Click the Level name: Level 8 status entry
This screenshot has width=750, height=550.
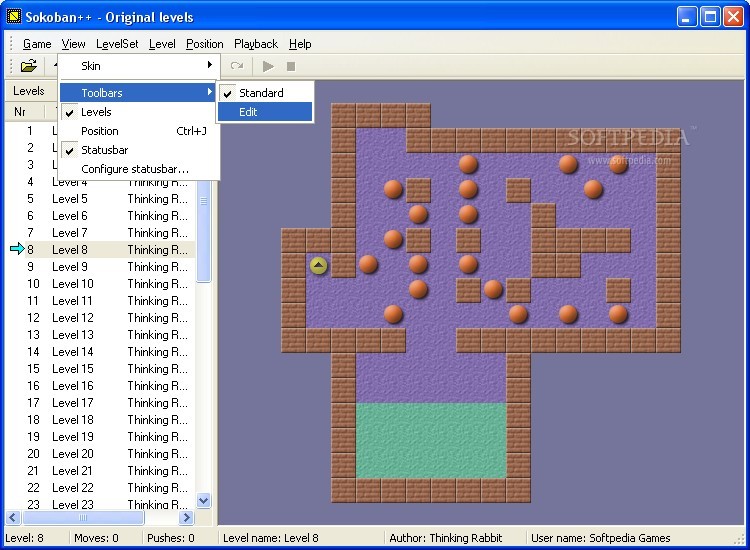pyautogui.click(x=271, y=538)
